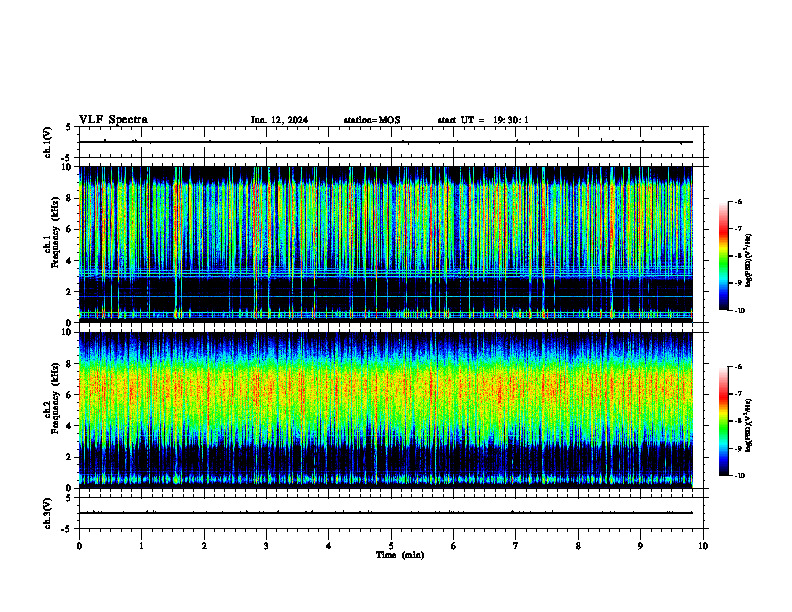Click the '5' tick on ch.1(V) axis

point(69,127)
